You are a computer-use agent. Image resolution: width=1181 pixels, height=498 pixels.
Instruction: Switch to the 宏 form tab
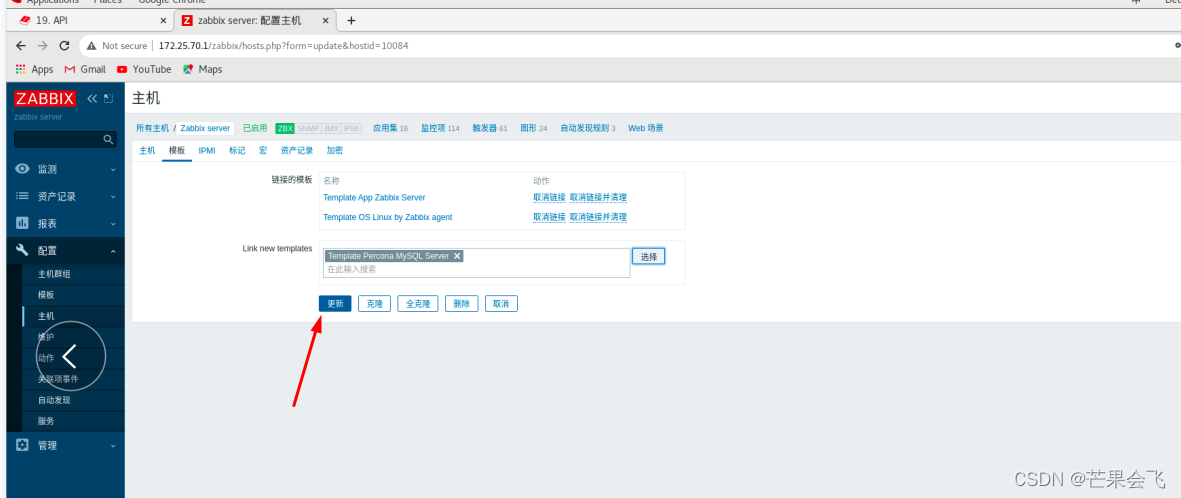(263, 151)
